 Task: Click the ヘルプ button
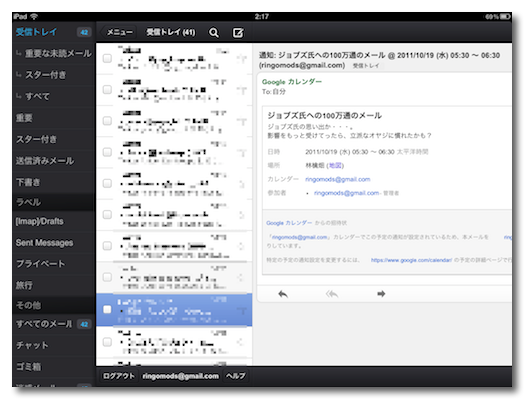pos(236,376)
